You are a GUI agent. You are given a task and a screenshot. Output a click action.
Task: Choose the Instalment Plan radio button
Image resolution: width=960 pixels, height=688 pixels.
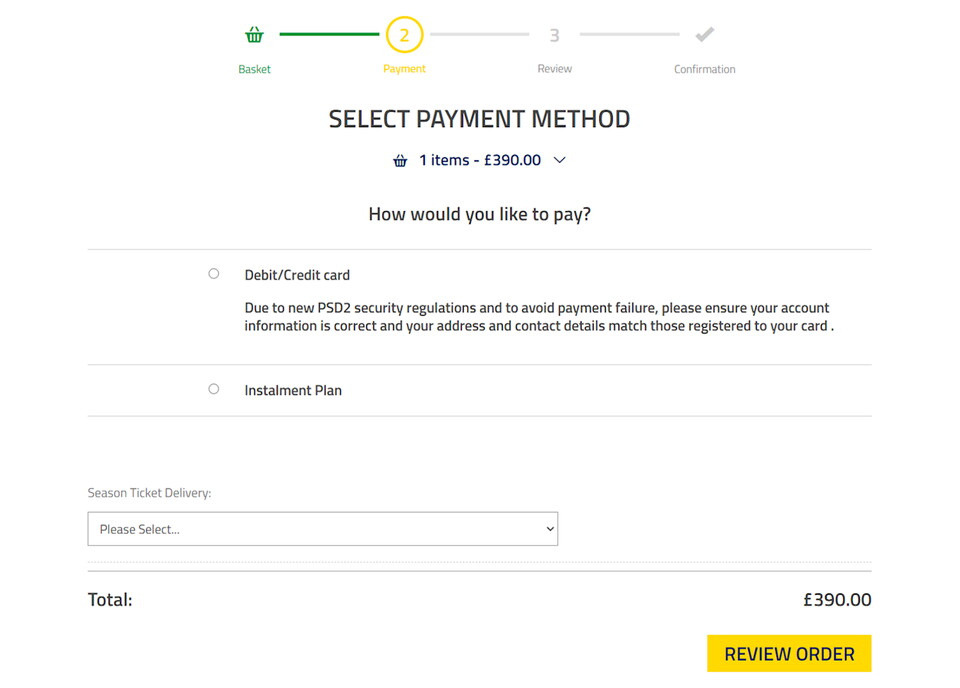pyautogui.click(x=214, y=389)
